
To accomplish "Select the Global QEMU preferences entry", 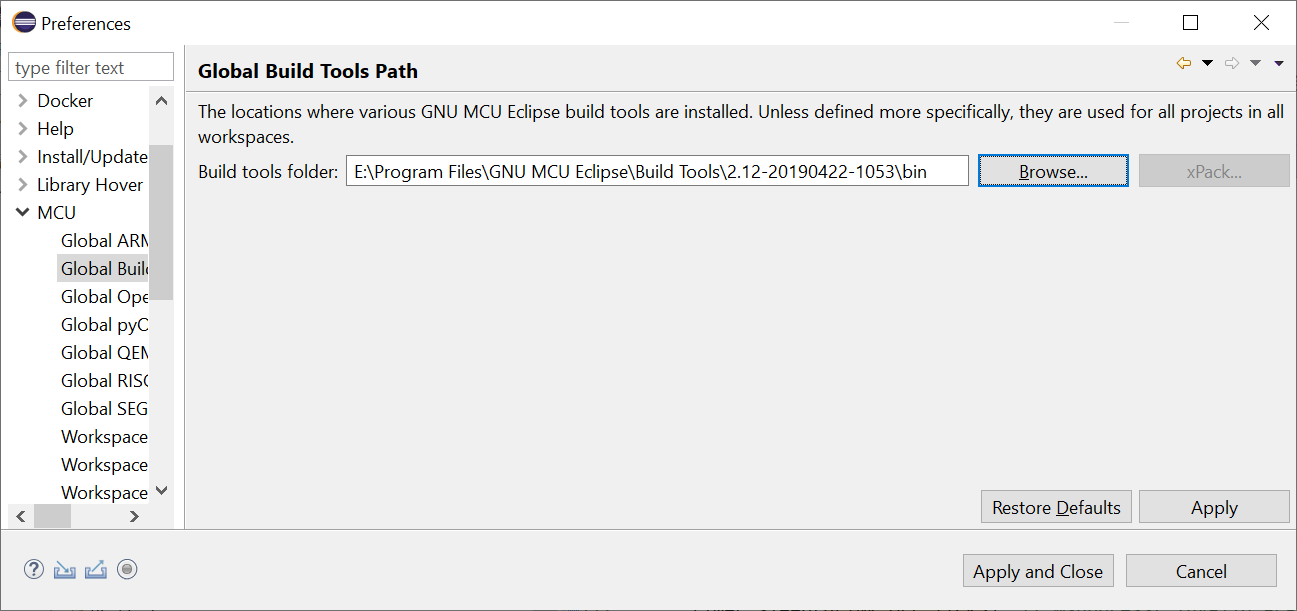I will pos(104,352).
